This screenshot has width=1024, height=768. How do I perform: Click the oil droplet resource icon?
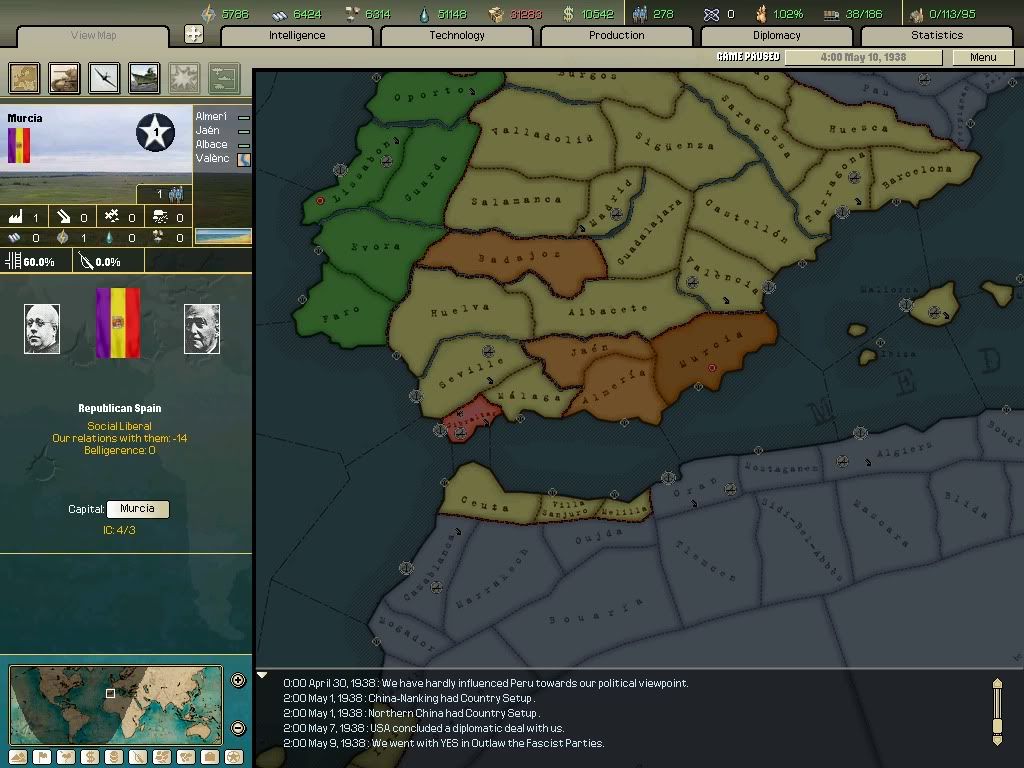(x=424, y=14)
